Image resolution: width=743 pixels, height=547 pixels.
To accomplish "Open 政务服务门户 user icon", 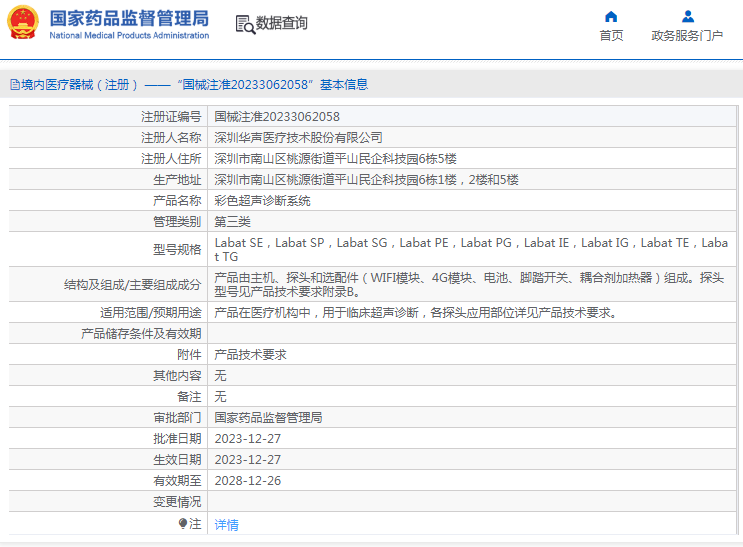I will (x=688, y=17).
